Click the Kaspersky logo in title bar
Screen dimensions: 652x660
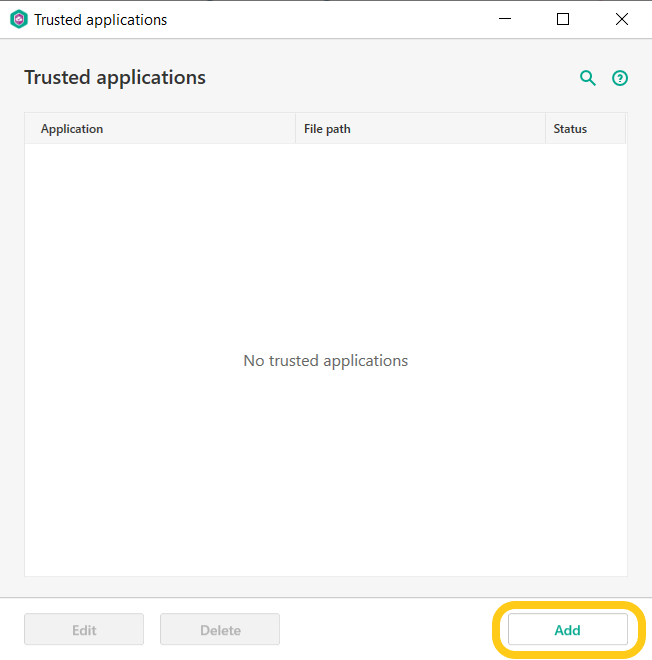pyautogui.click(x=19, y=19)
